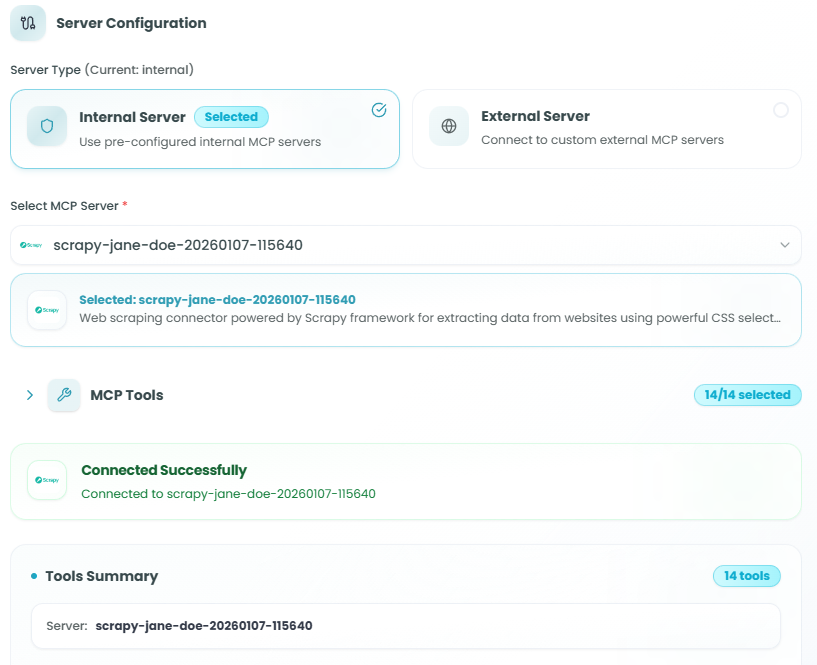
Task: Click the checkmark circle on Internal Server card
Action: click(x=379, y=110)
